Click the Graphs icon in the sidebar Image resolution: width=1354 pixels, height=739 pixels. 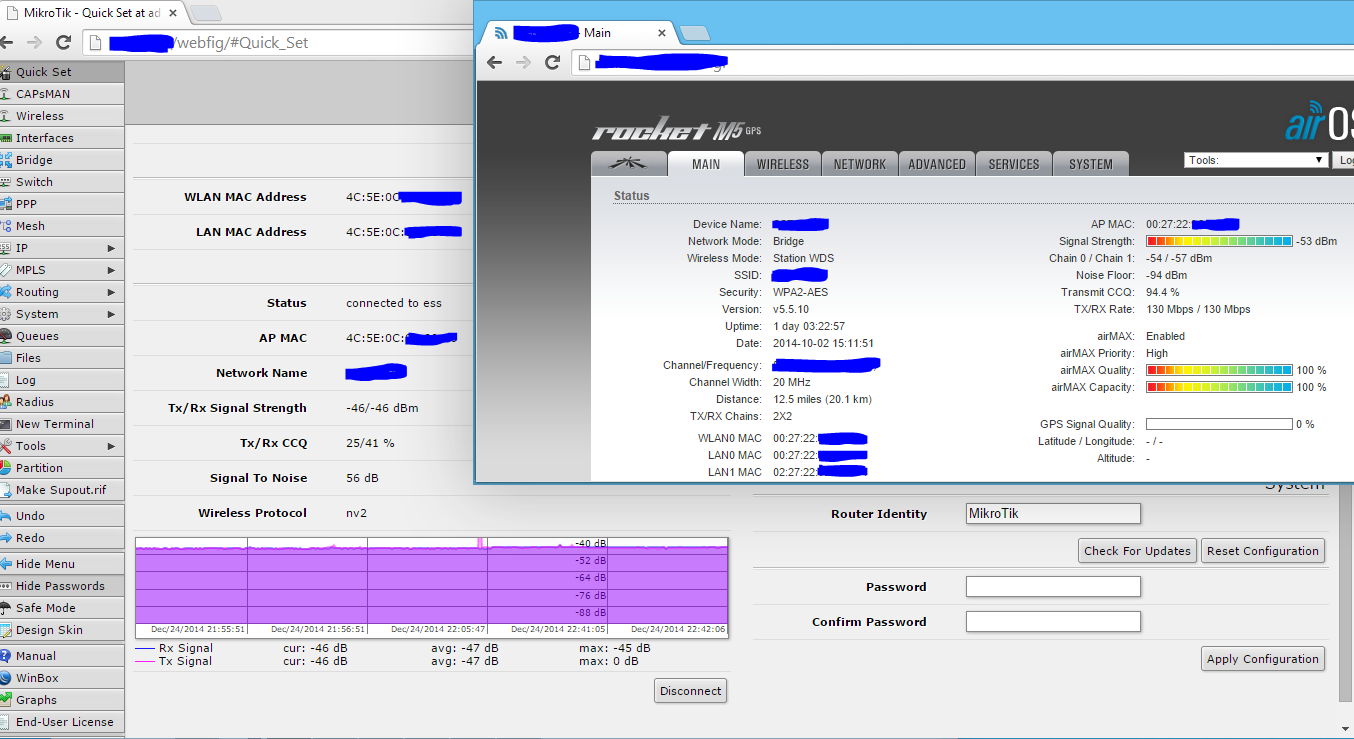(6, 700)
